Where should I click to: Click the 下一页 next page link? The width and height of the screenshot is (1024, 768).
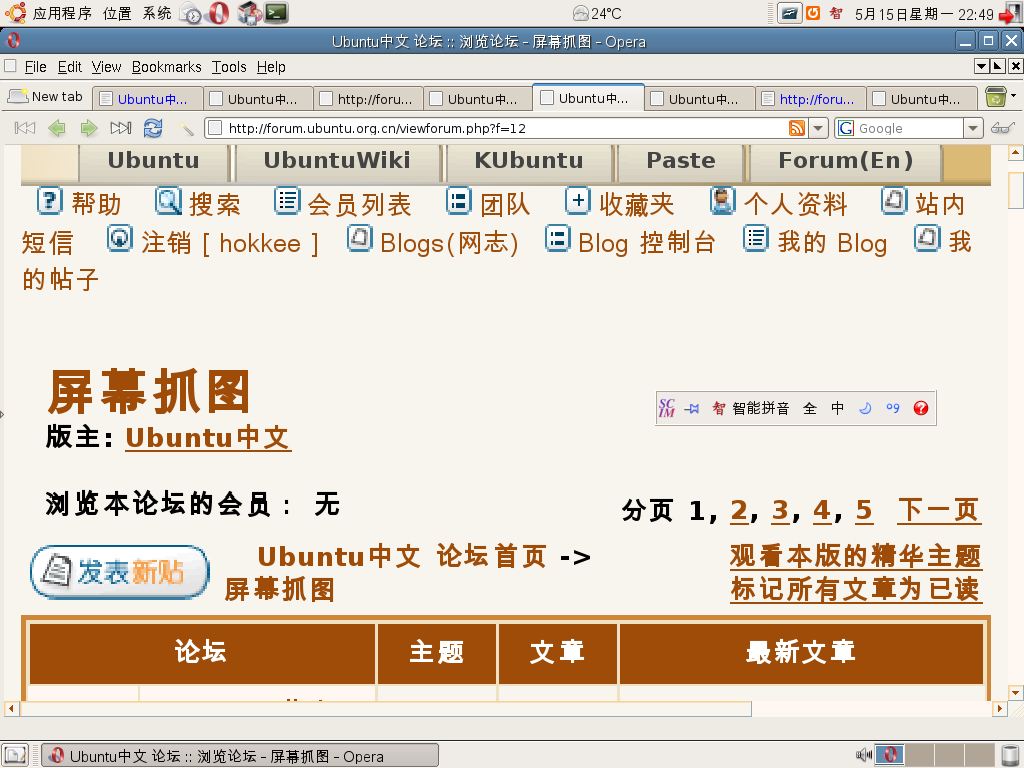[x=939, y=510]
